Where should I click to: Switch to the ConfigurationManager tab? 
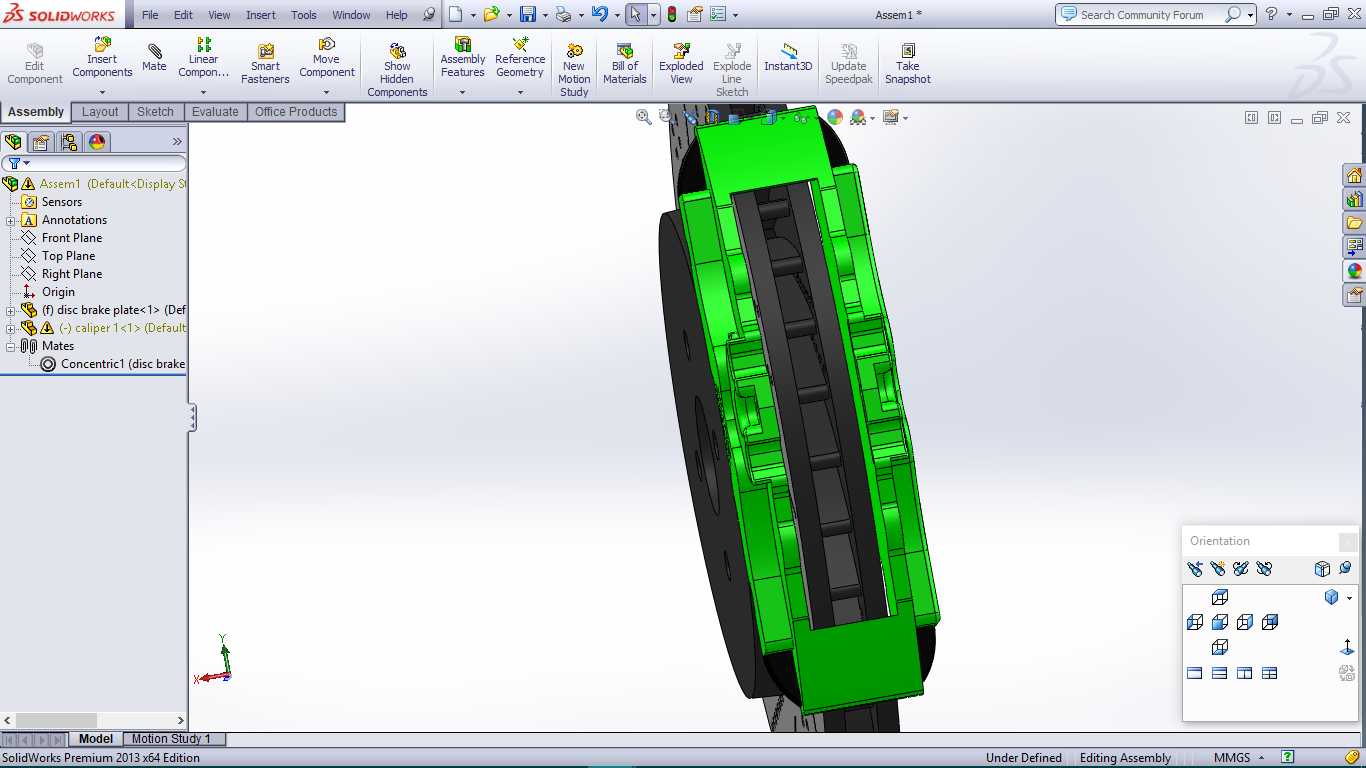click(69, 142)
